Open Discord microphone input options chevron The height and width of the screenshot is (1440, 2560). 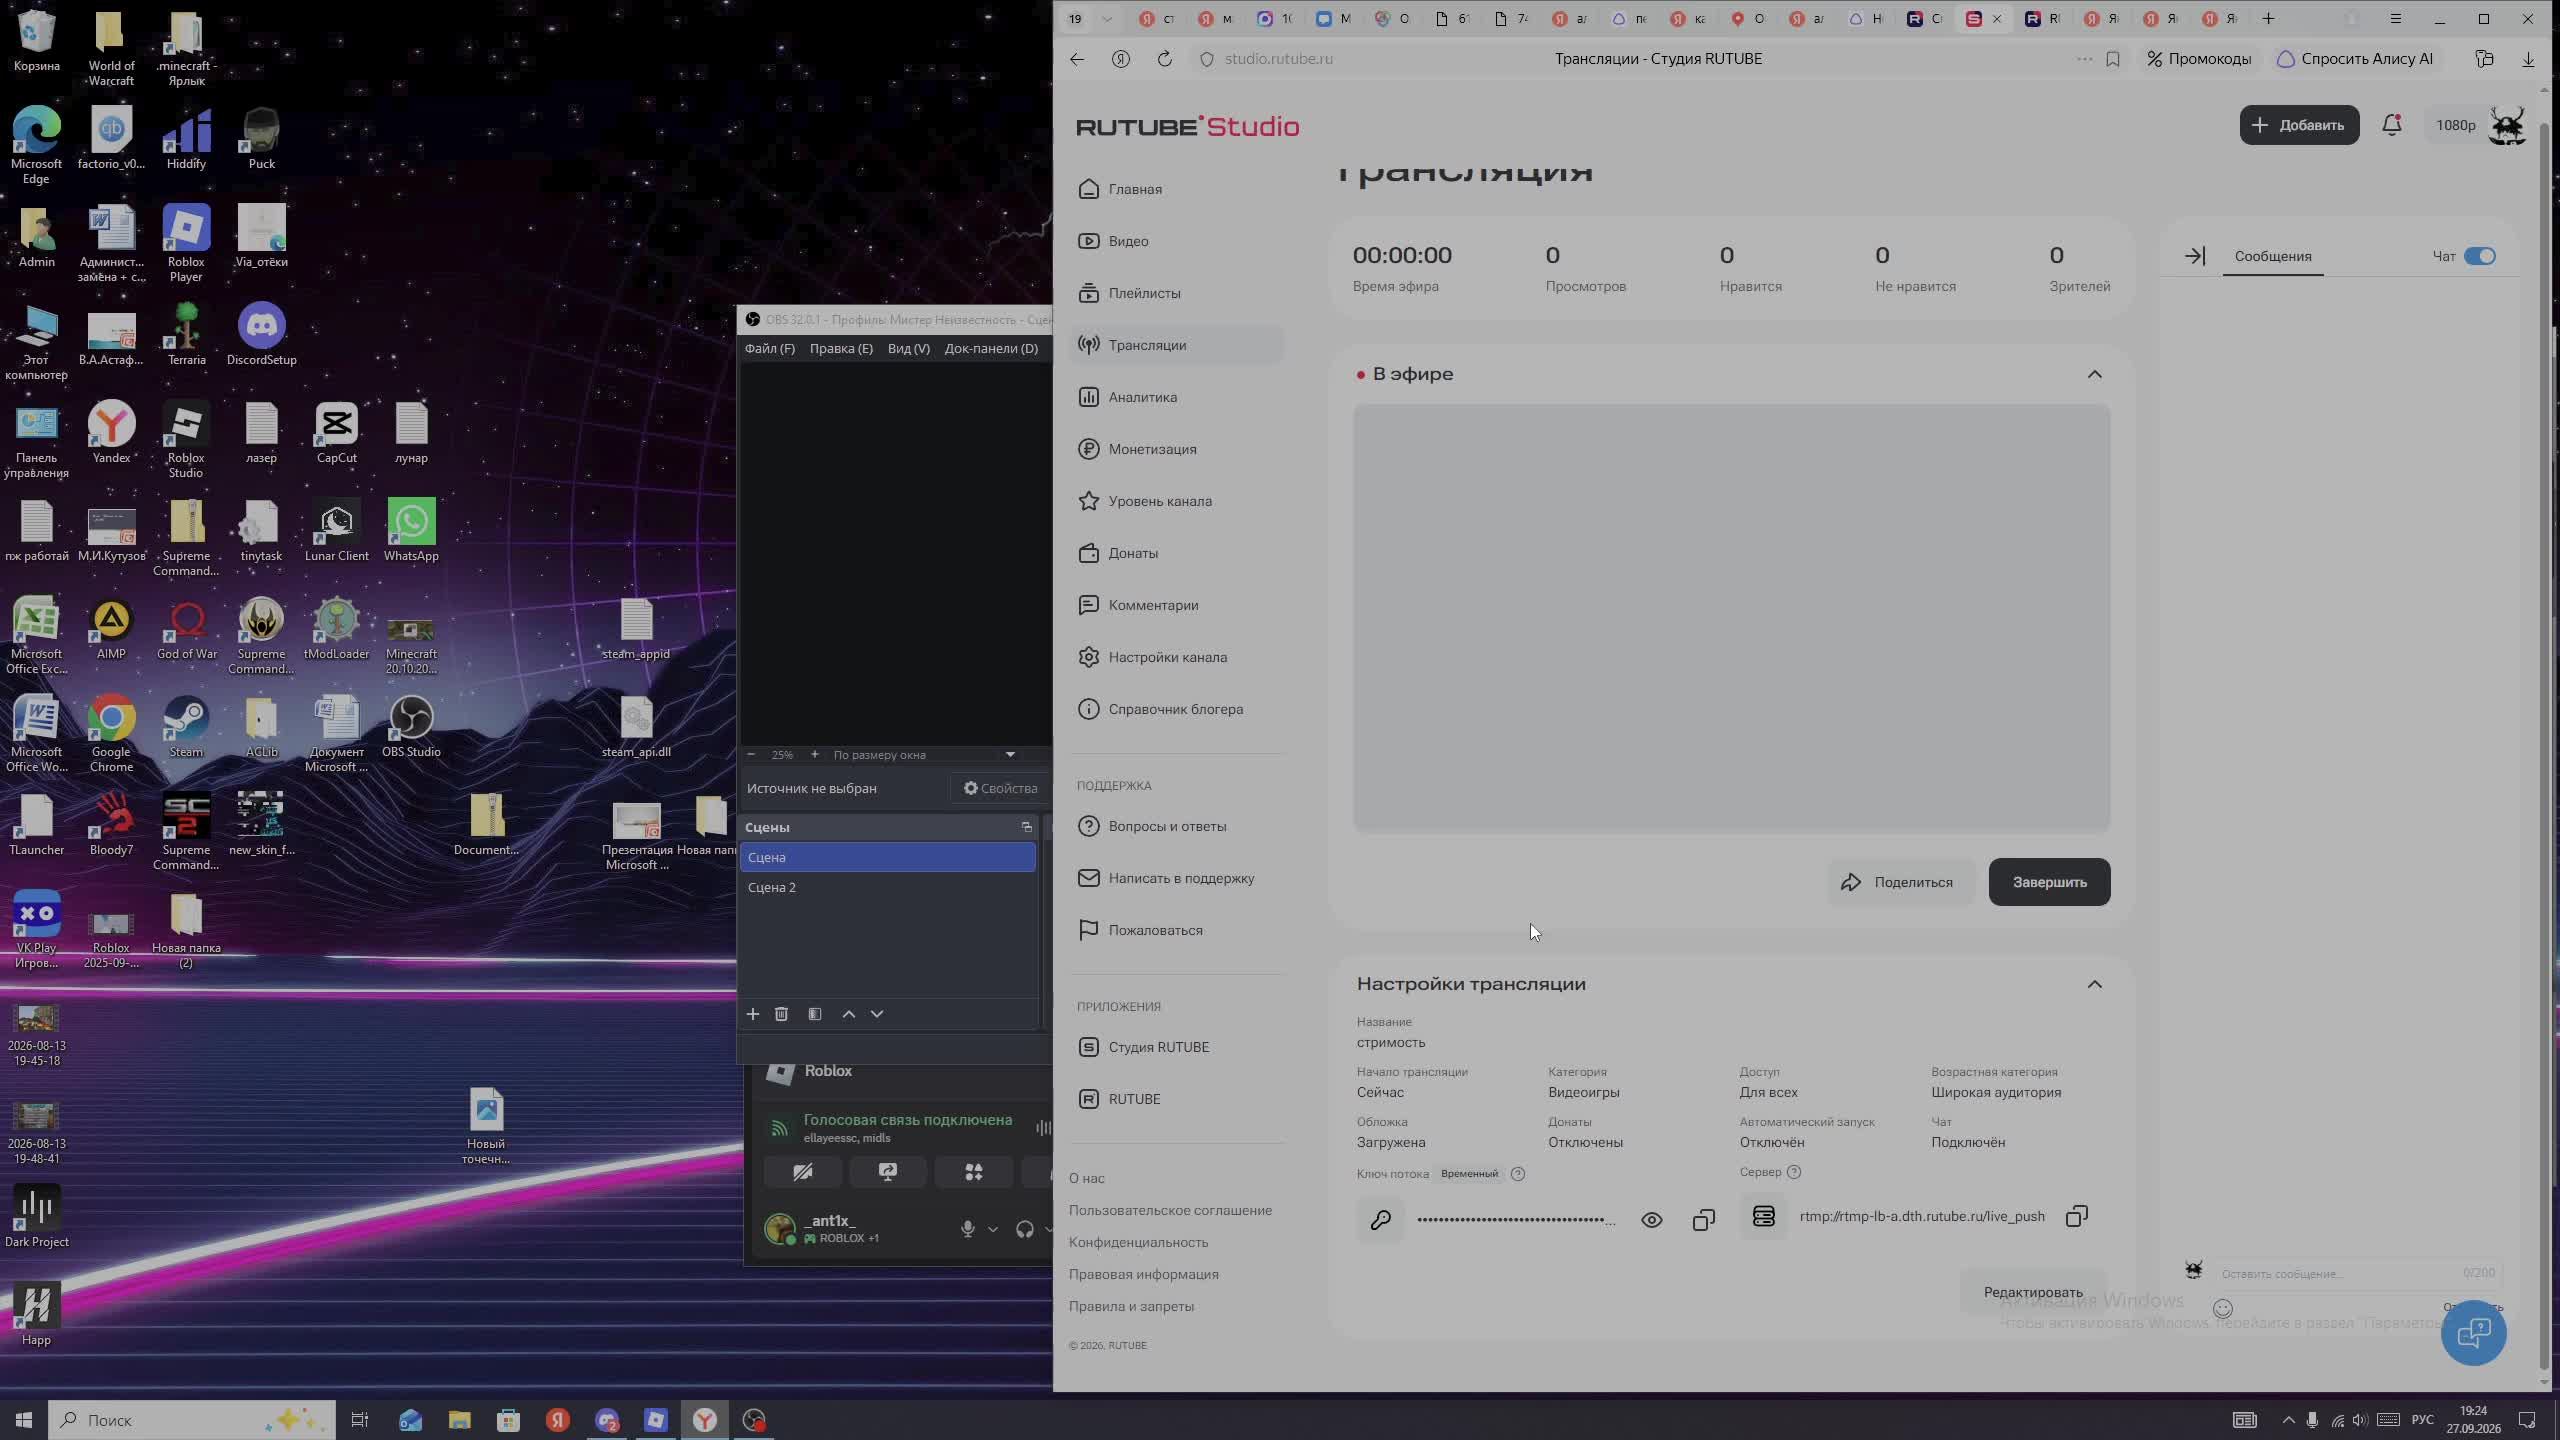[993, 1229]
